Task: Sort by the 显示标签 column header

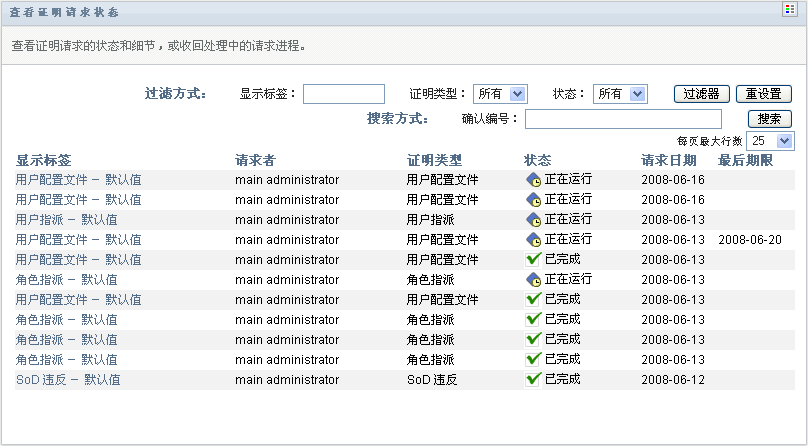Action: pos(44,161)
